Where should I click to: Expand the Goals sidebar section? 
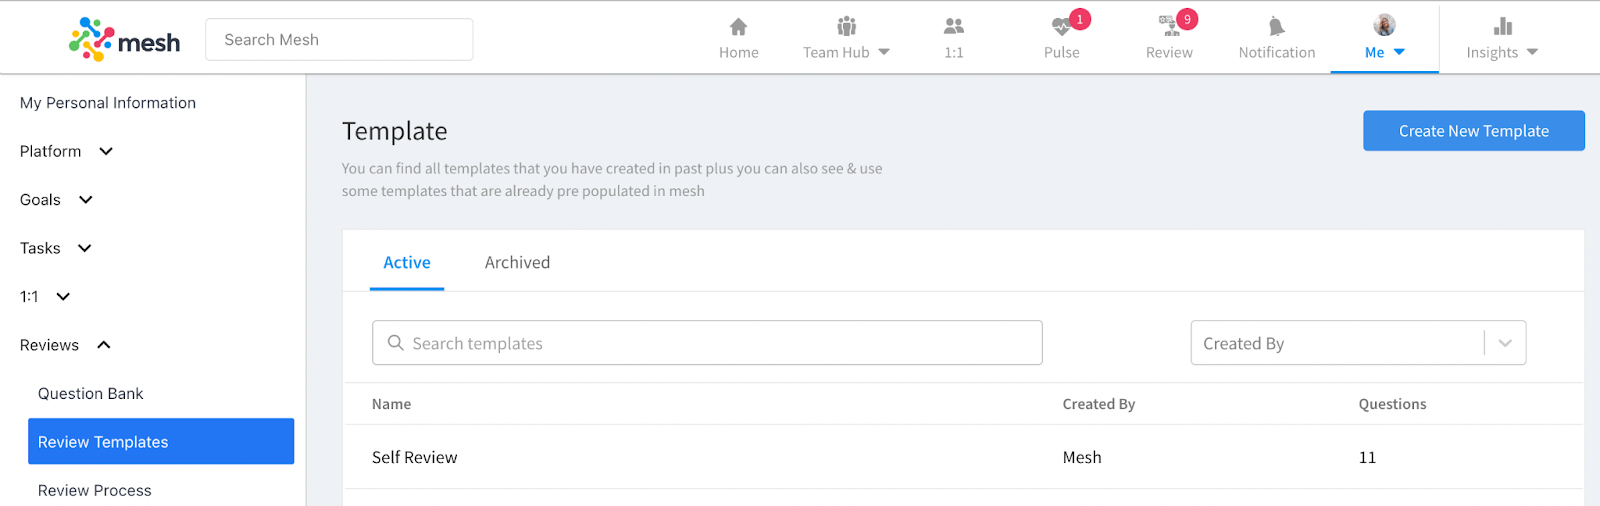tap(86, 200)
